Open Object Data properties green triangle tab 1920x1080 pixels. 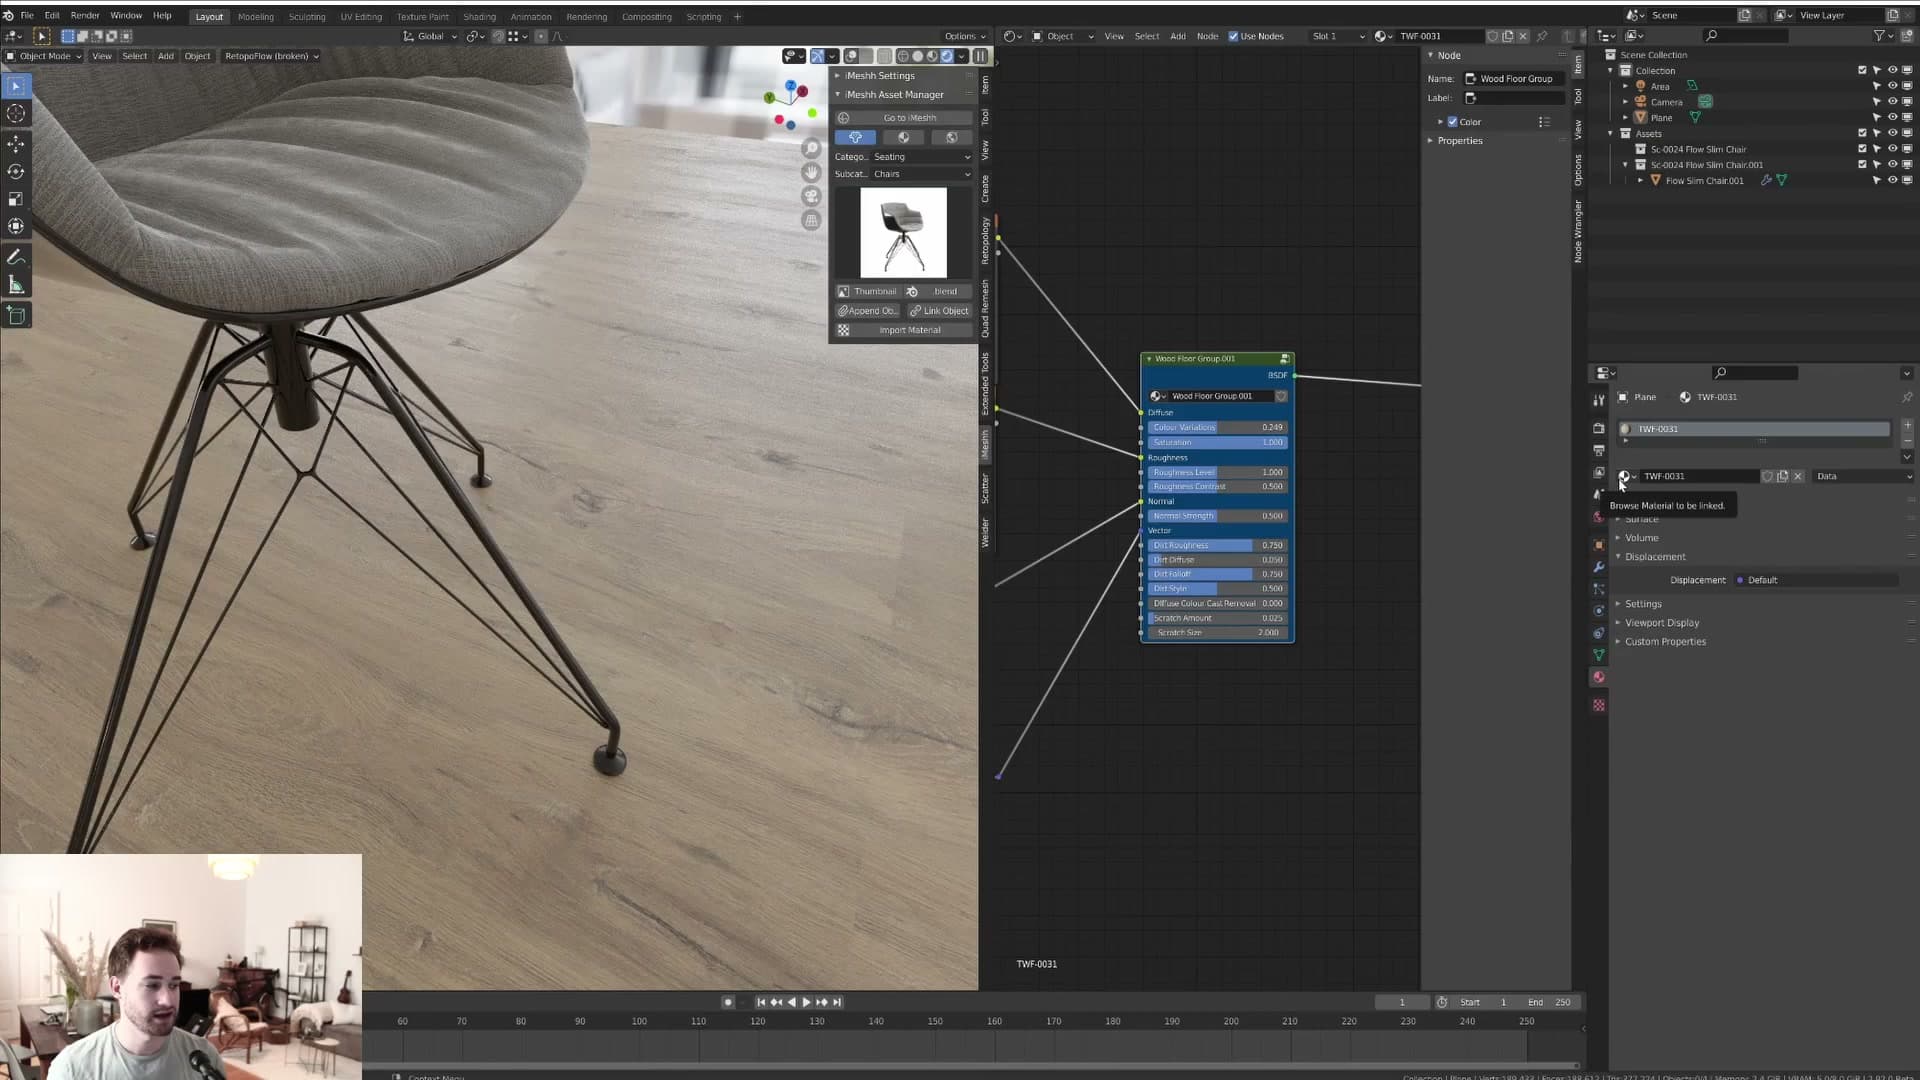point(1598,655)
